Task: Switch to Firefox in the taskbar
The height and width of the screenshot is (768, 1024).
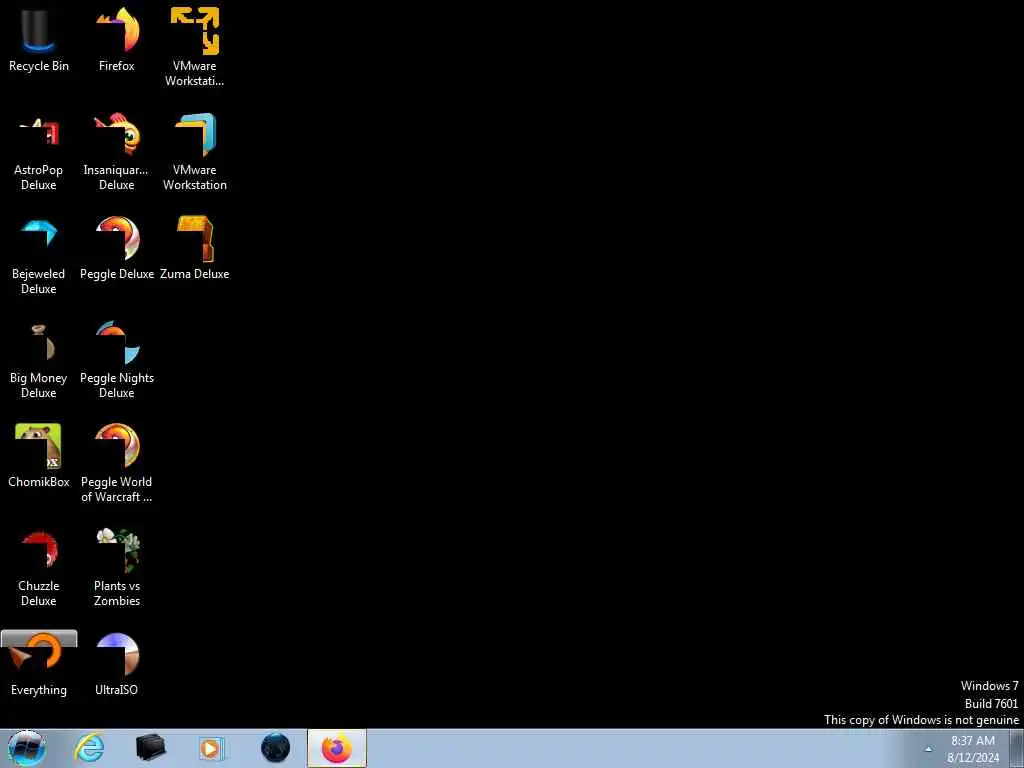Action: pos(337,748)
